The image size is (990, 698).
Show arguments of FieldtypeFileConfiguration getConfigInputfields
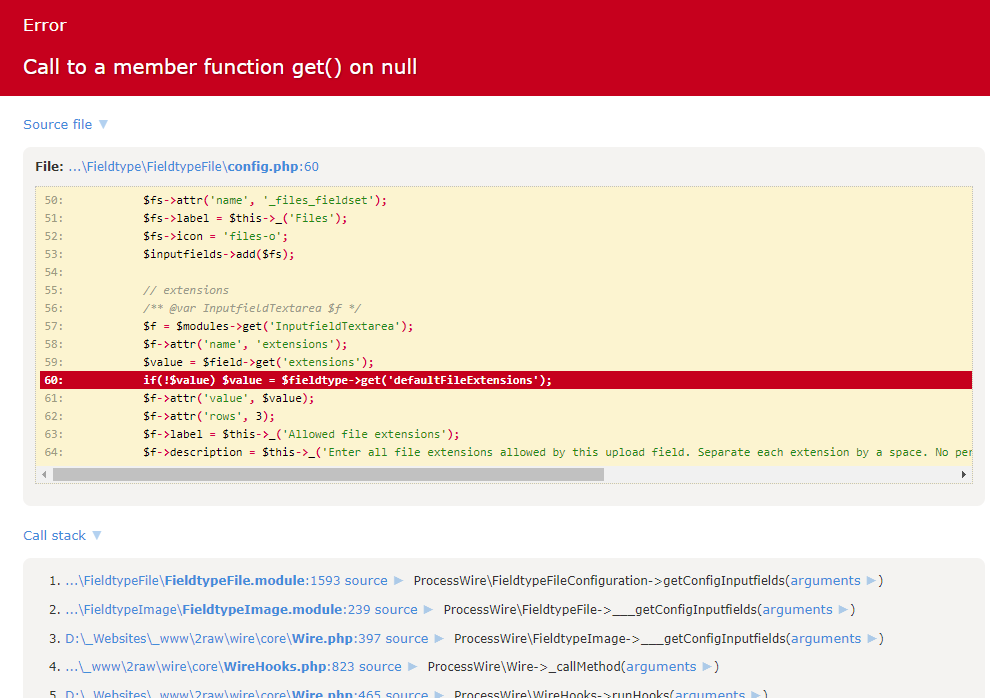point(833,581)
